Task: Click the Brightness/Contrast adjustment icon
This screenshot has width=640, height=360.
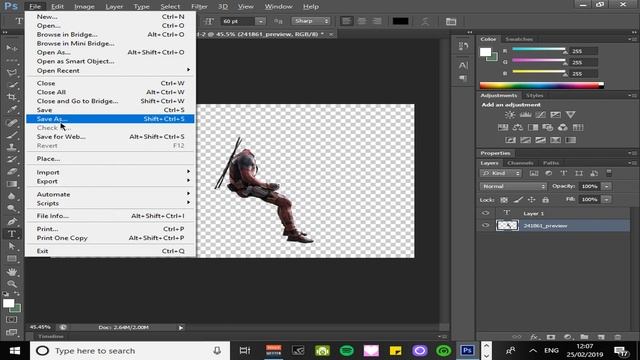Action: [x=510, y=115]
